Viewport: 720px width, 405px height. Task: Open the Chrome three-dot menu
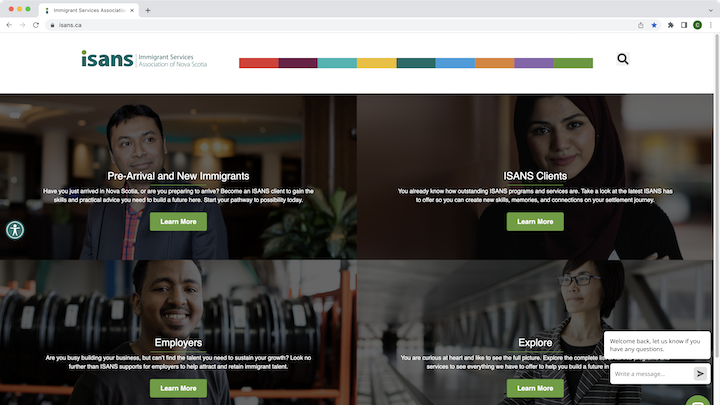click(710, 25)
